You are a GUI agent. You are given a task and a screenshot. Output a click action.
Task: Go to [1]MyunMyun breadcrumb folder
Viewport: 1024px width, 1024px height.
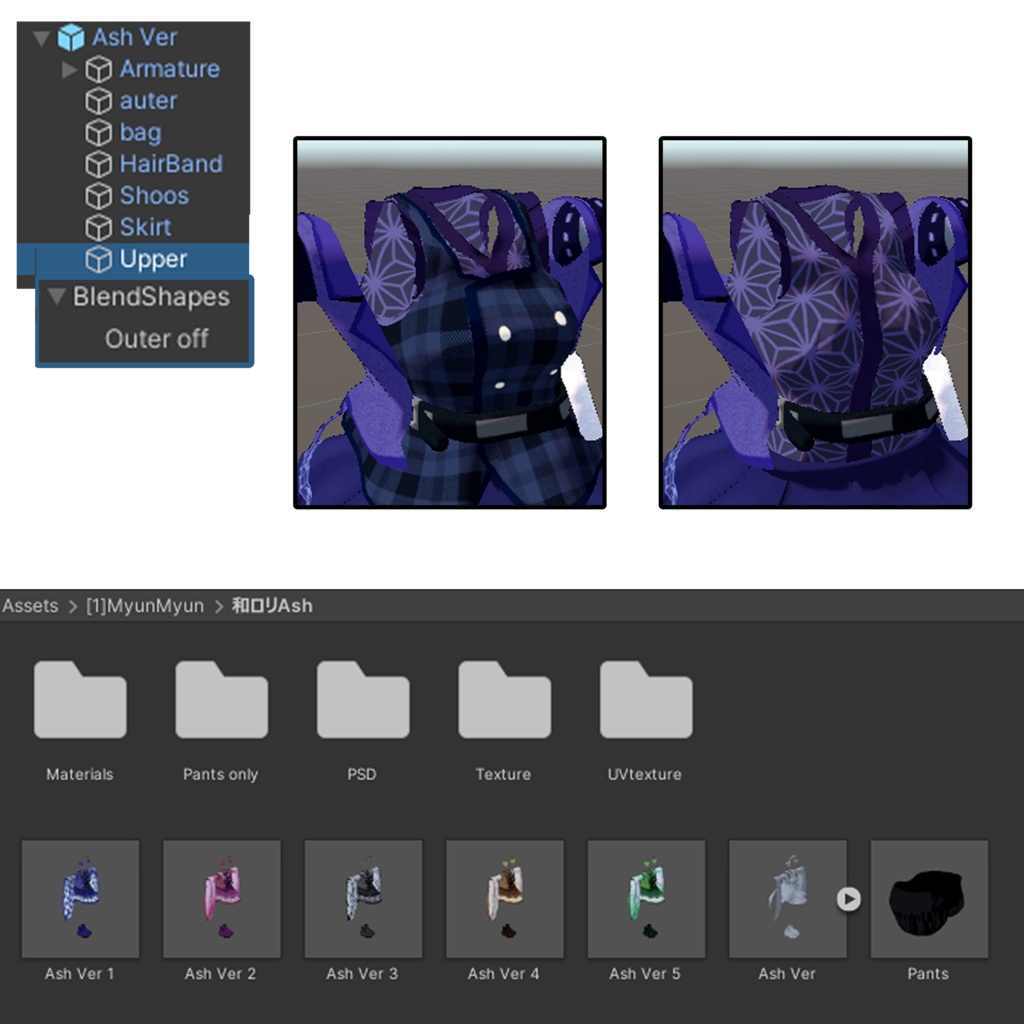point(145,606)
